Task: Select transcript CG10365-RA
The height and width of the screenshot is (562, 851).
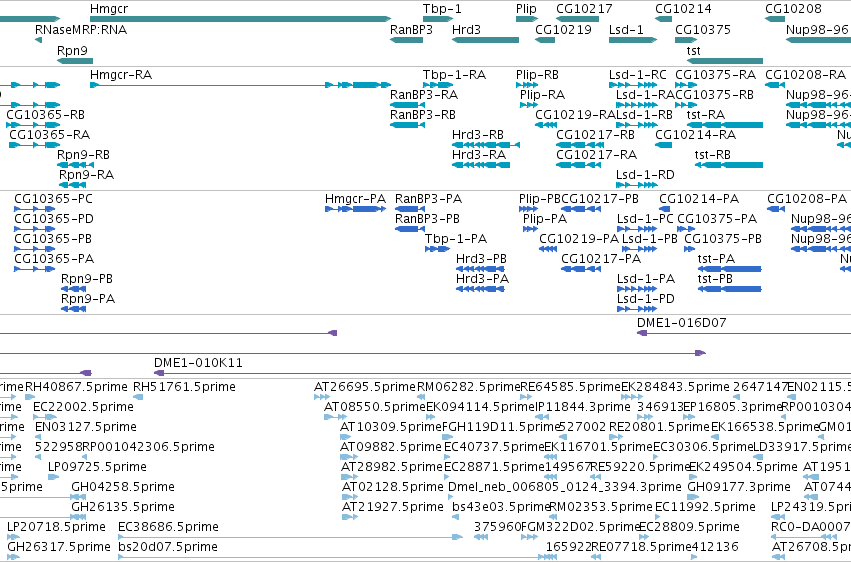Action: pyautogui.click(x=35, y=145)
